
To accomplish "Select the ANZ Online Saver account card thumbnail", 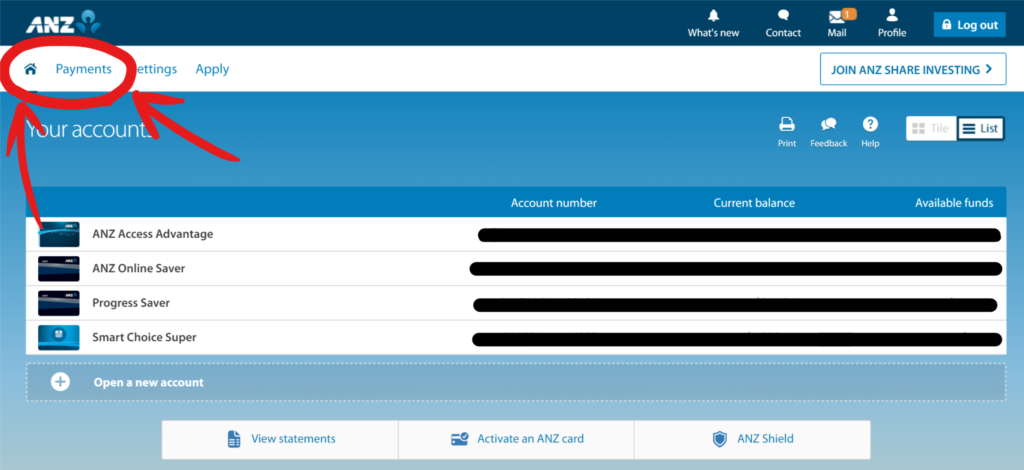I will click(x=59, y=269).
